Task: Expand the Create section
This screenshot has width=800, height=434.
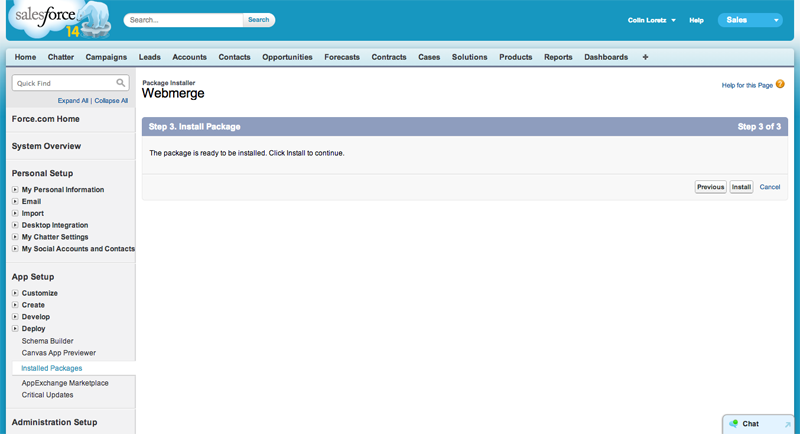Action: click(x=15, y=305)
